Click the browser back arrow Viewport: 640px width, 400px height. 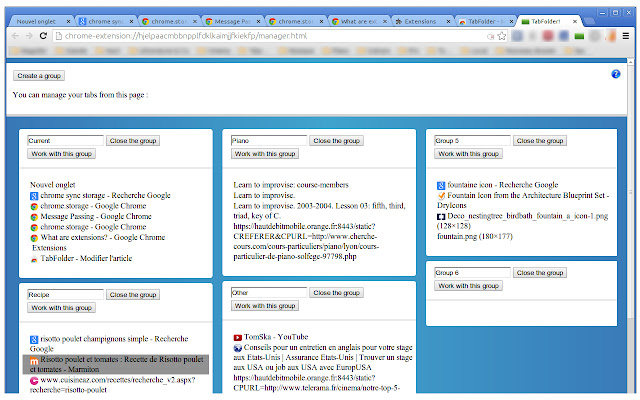(x=16, y=36)
